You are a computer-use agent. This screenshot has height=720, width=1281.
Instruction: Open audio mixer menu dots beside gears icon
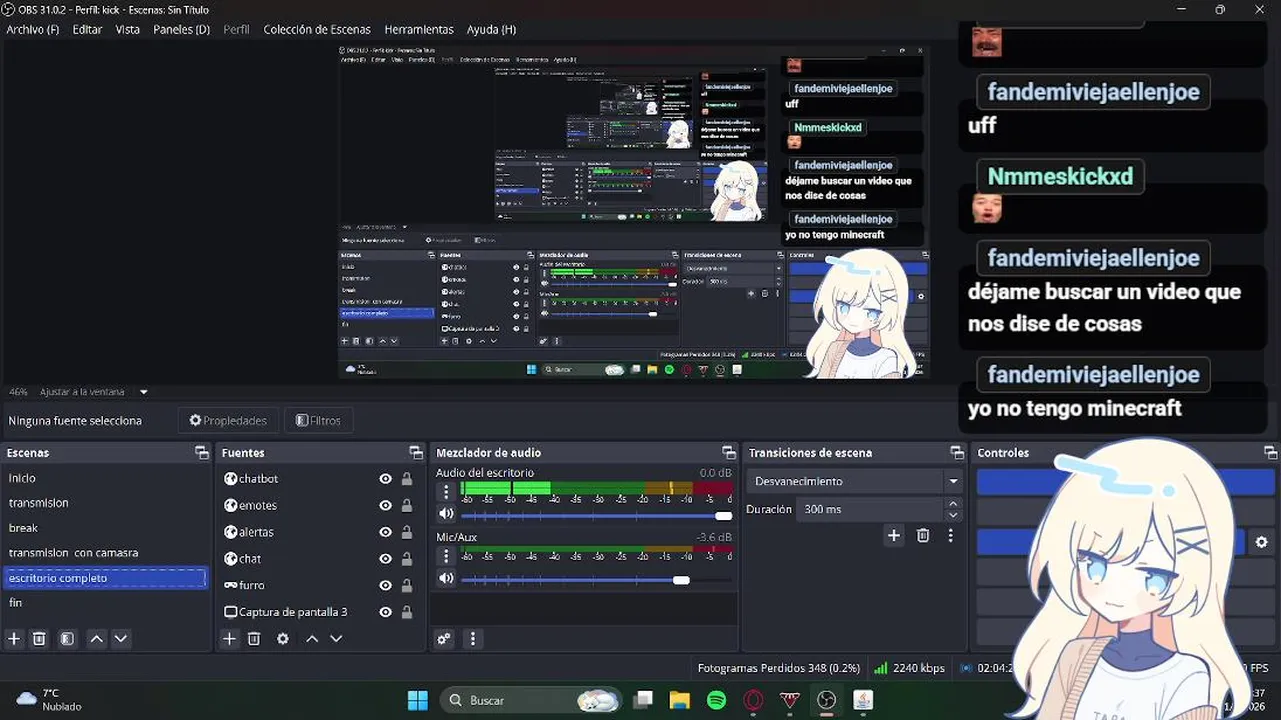(473, 639)
